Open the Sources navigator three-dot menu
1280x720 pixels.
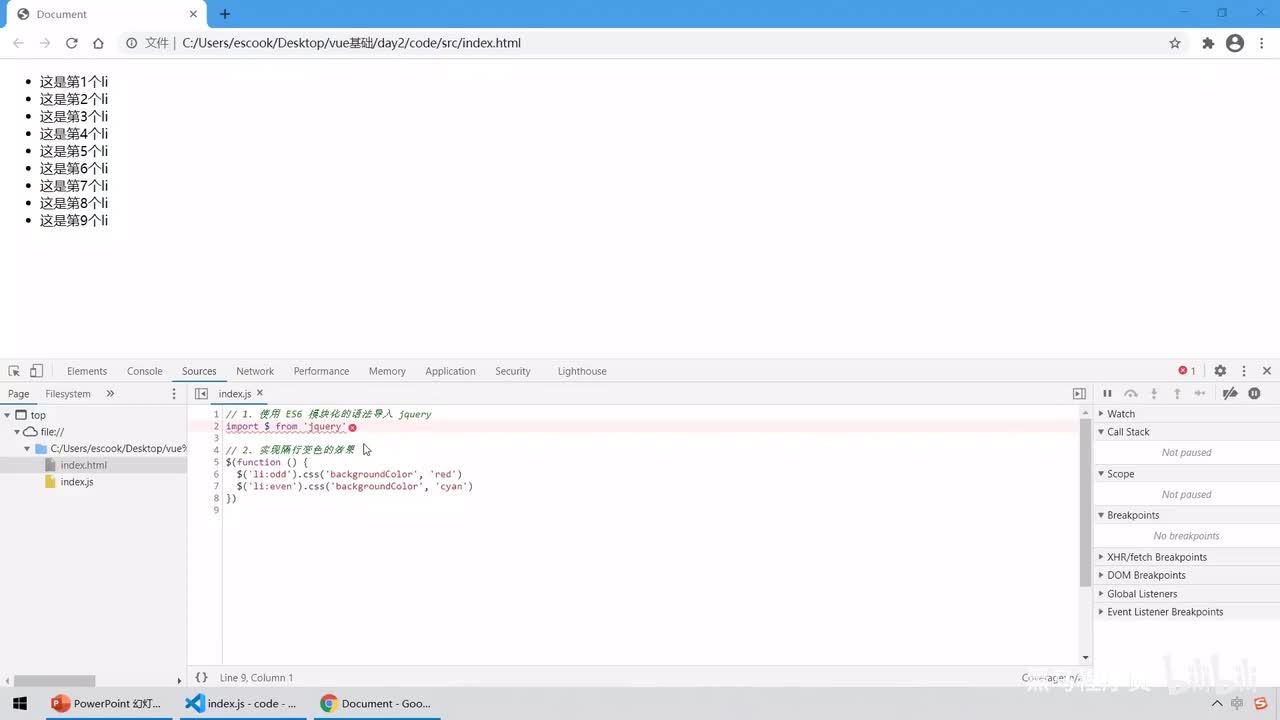174,394
